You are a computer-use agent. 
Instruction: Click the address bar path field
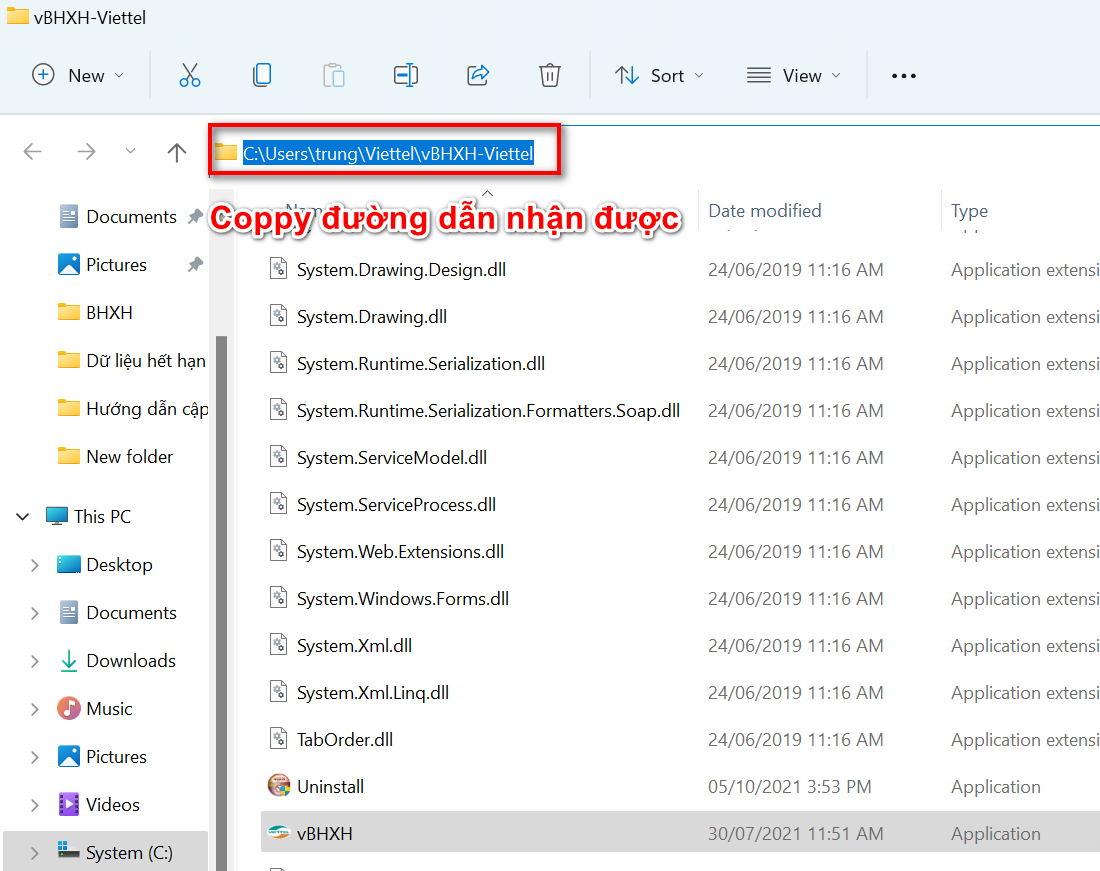point(388,153)
